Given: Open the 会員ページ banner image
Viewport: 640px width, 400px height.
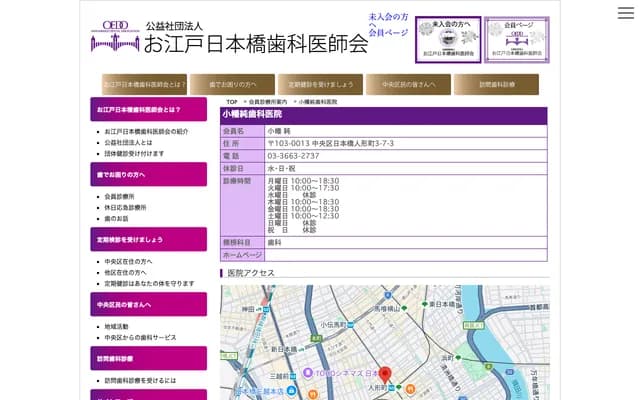Looking at the screenshot, I should coord(516,38).
